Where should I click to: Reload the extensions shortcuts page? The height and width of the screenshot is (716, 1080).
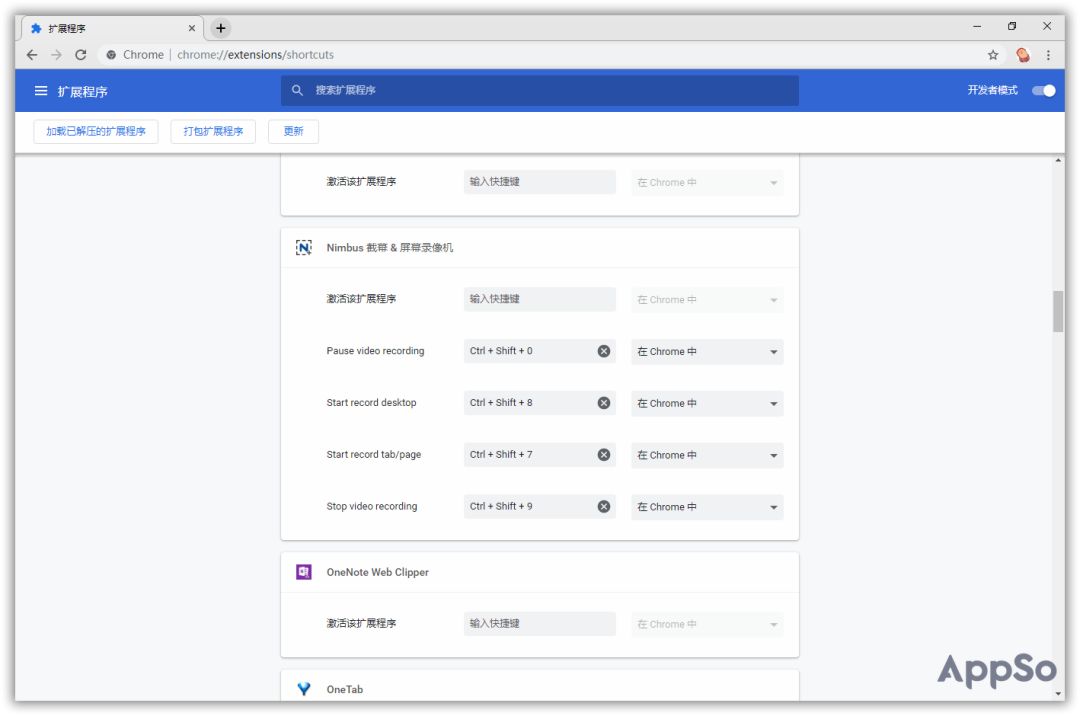click(x=81, y=54)
